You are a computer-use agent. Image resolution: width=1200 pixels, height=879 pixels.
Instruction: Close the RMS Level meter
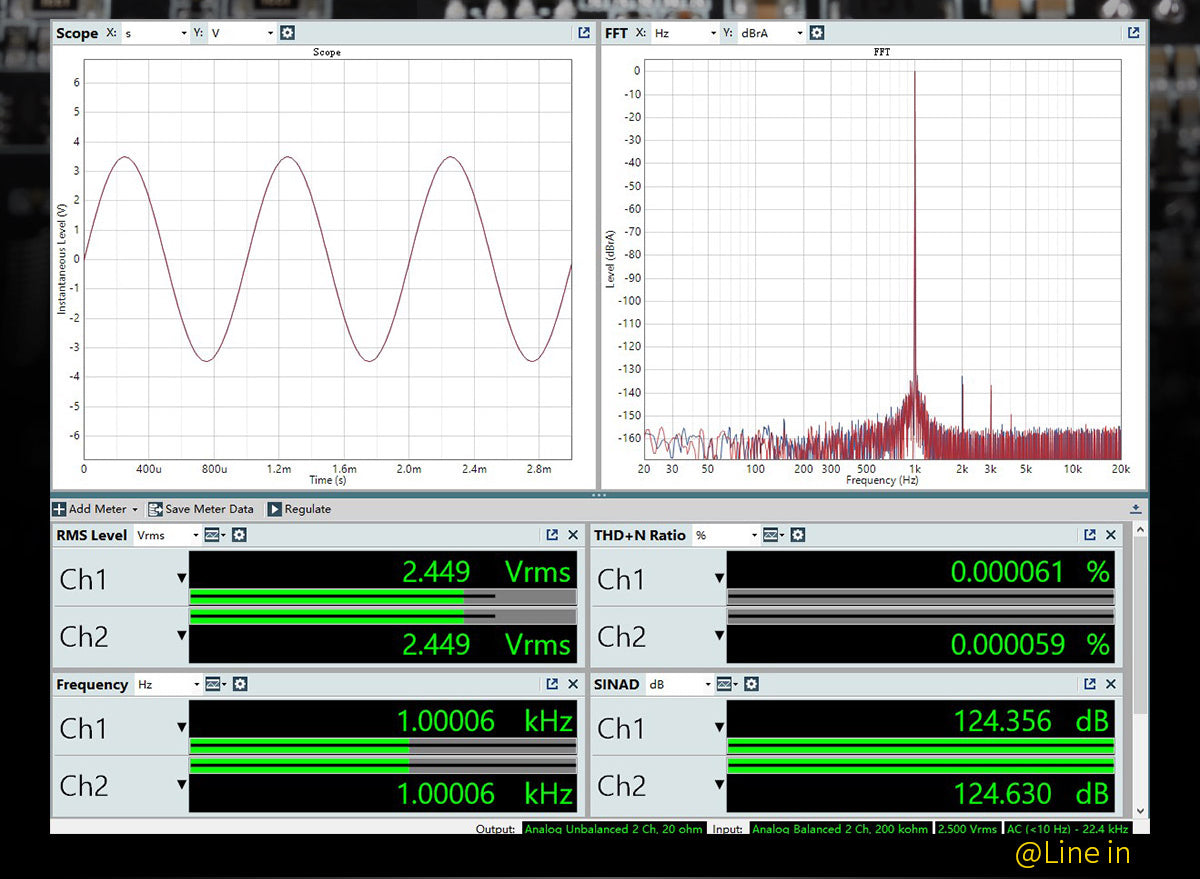point(573,535)
